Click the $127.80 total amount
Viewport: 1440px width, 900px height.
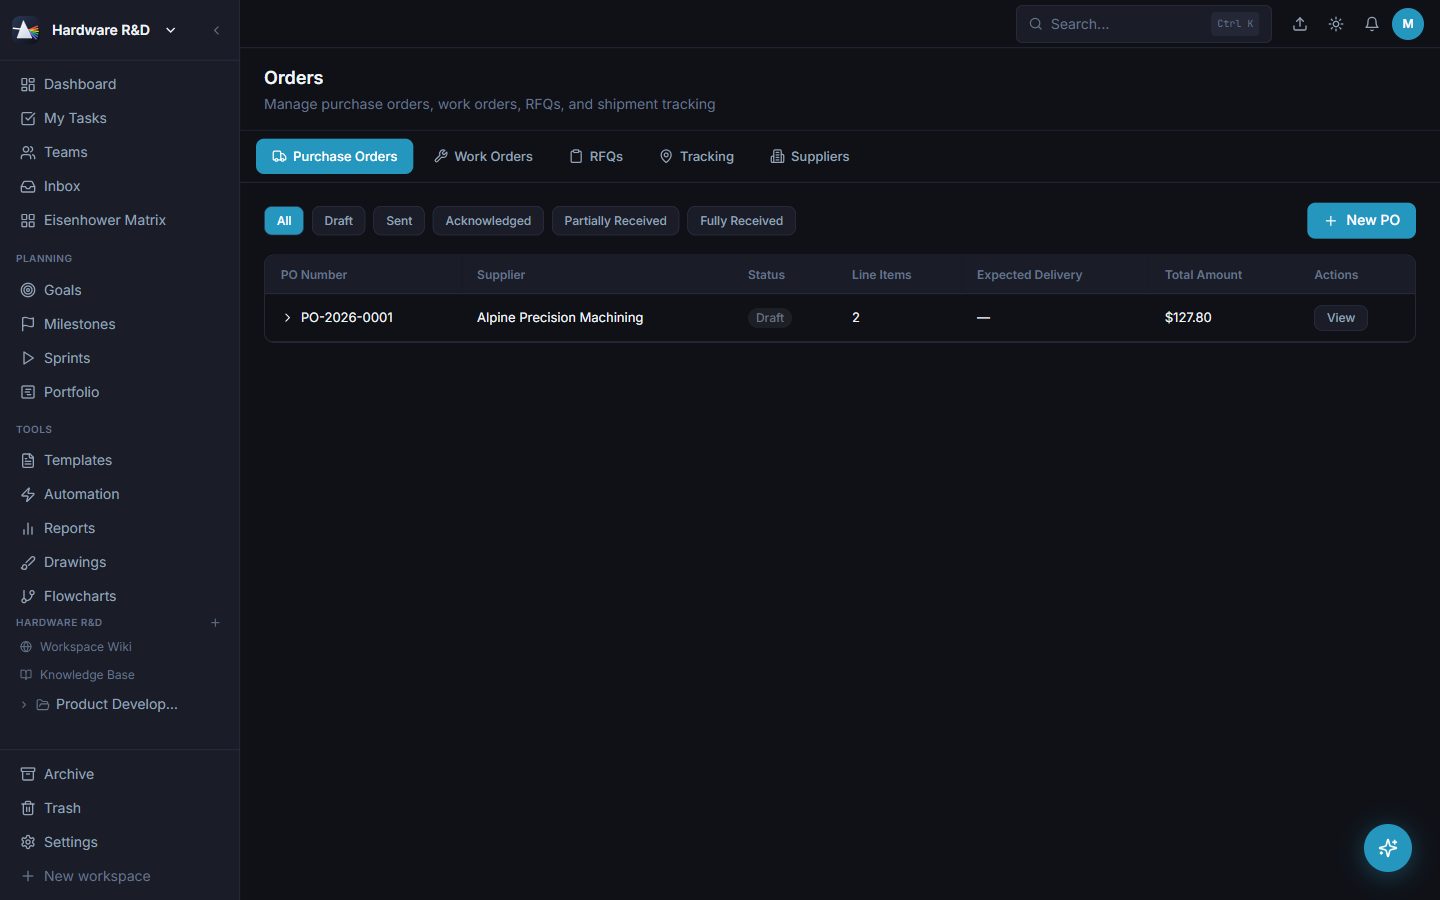(x=1188, y=318)
